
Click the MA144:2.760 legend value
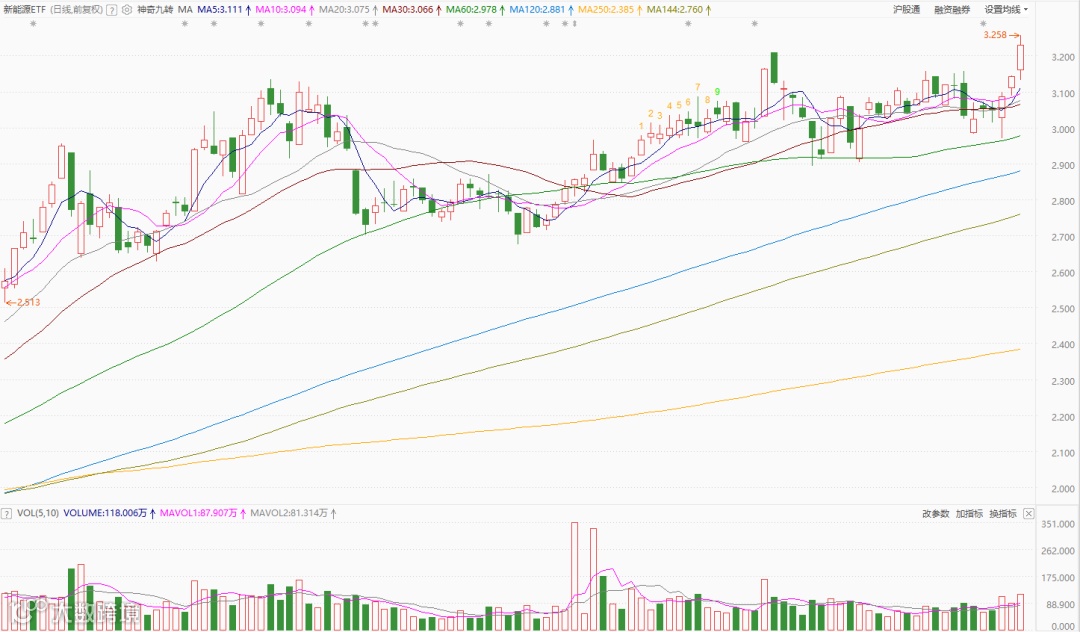coord(675,10)
